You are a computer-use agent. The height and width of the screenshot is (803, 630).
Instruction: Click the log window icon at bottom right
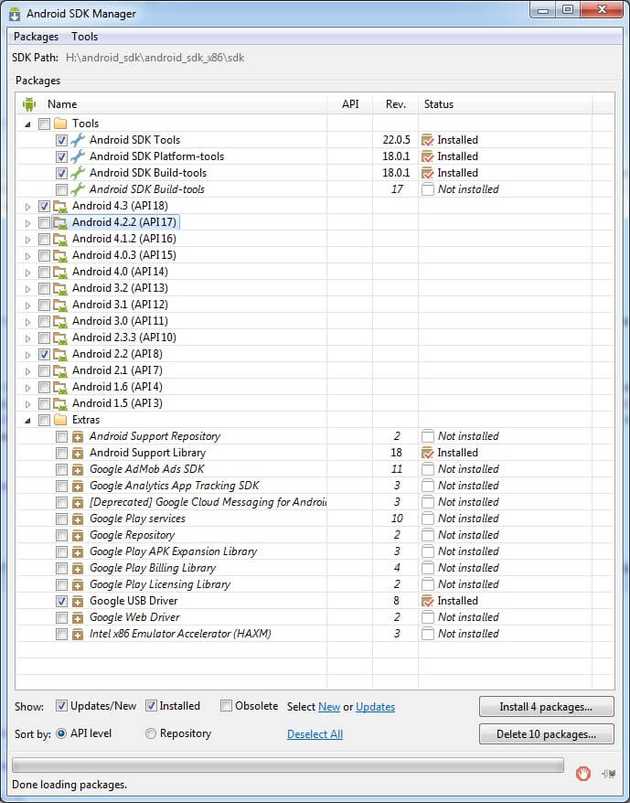(x=608, y=773)
